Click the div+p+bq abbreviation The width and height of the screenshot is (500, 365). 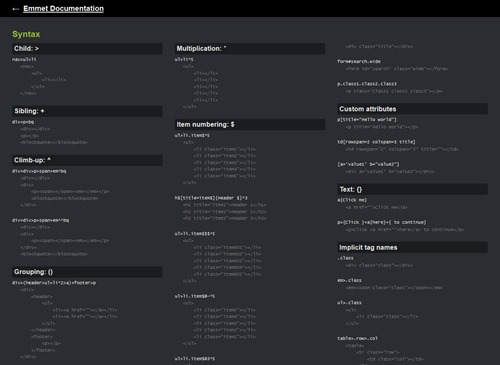point(23,122)
